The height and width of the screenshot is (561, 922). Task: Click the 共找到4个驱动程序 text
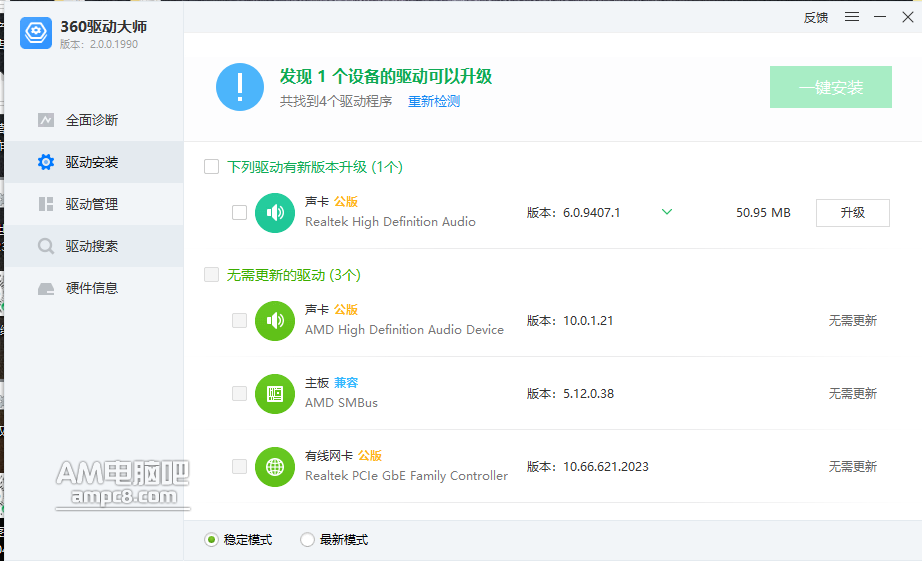(336, 101)
